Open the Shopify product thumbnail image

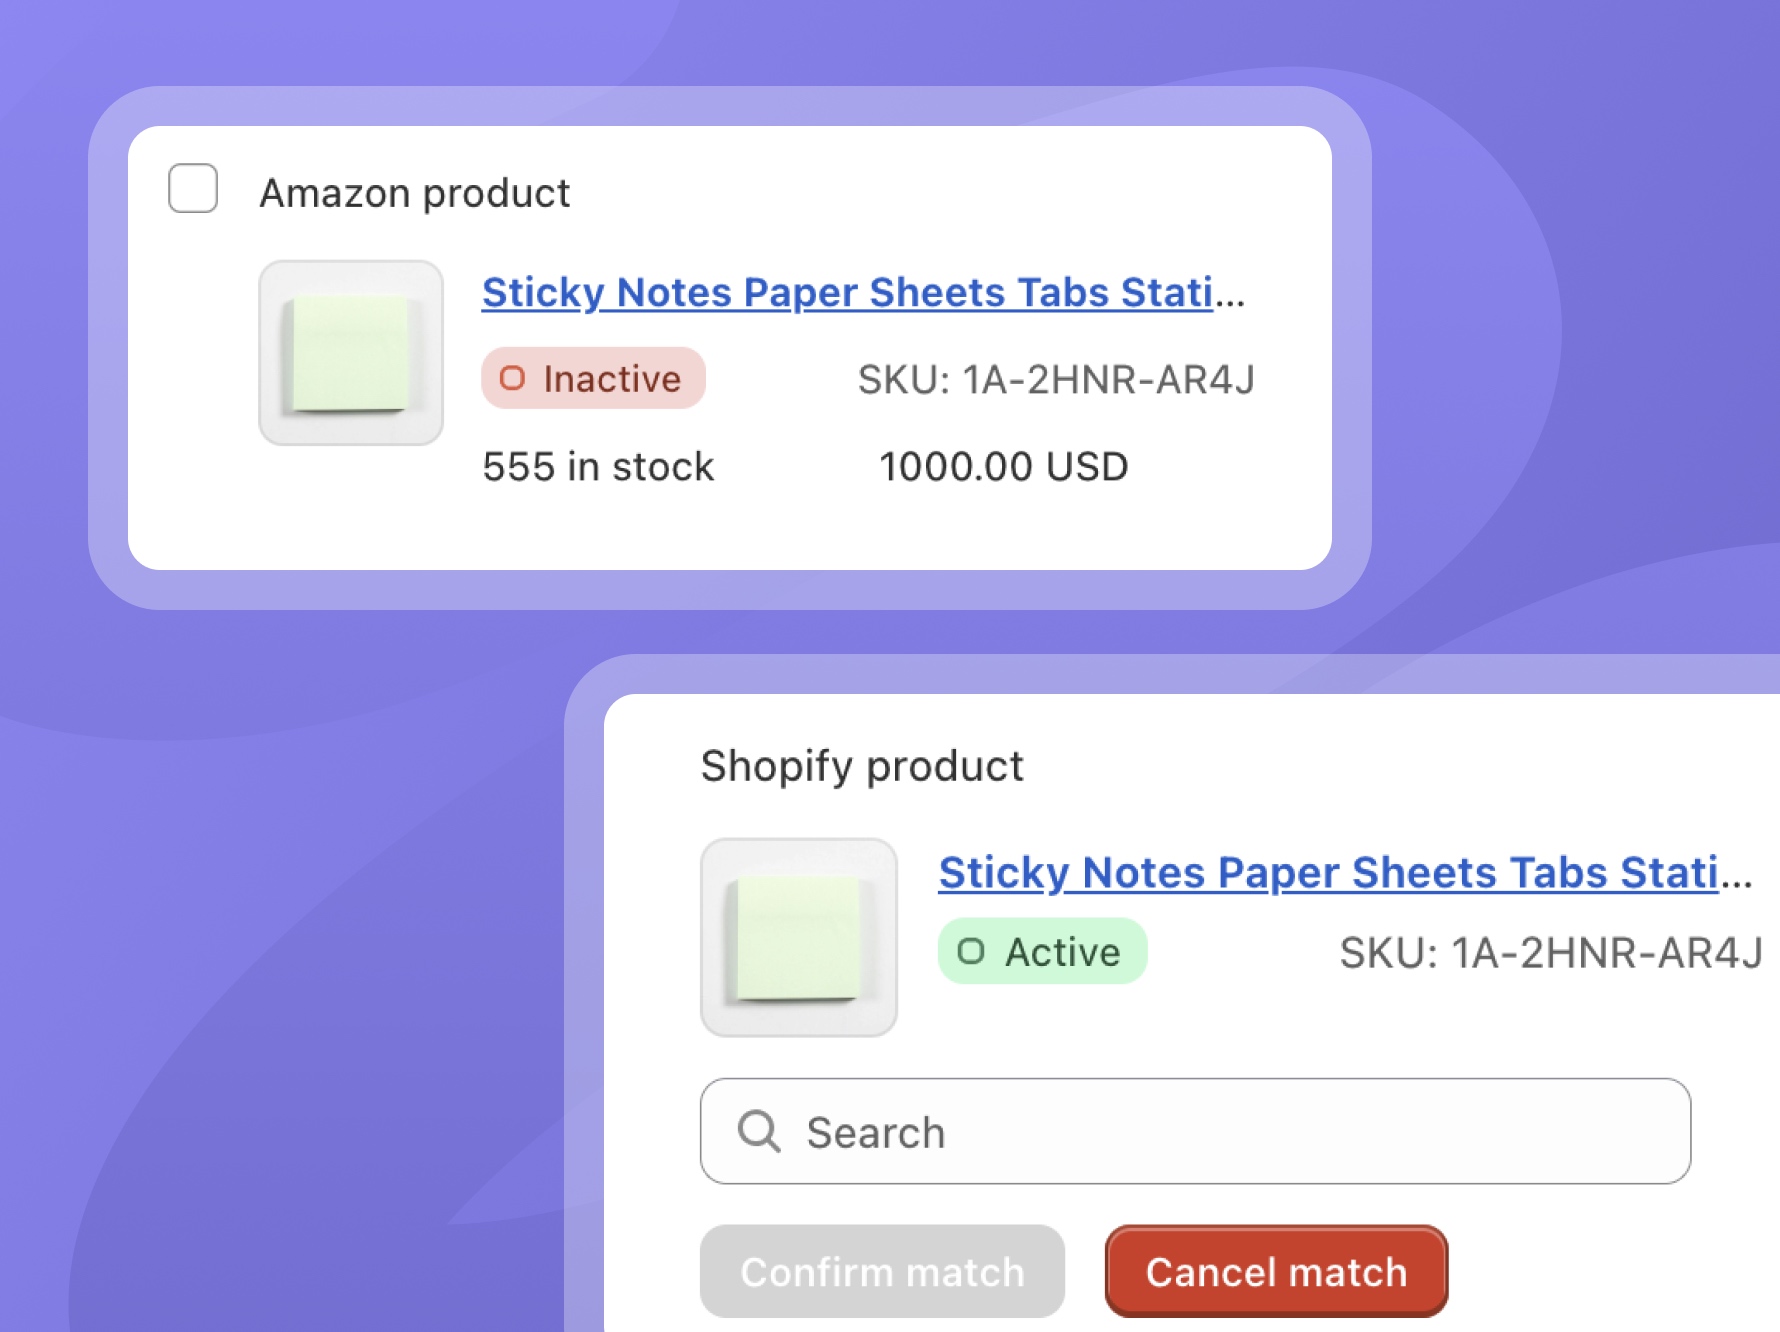(799, 935)
